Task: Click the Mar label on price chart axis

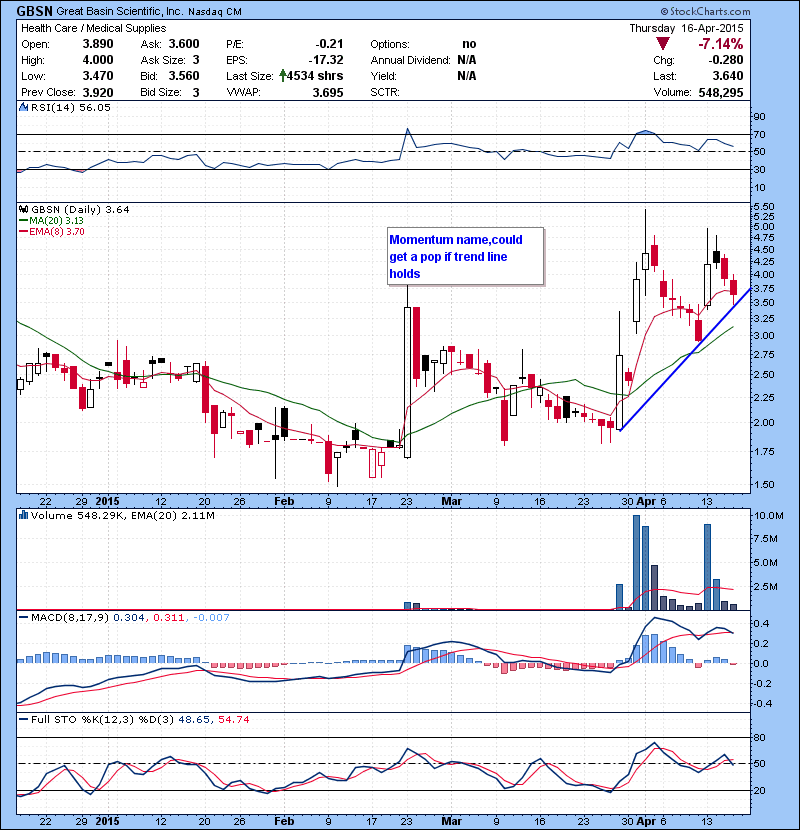Action: tap(452, 501)
